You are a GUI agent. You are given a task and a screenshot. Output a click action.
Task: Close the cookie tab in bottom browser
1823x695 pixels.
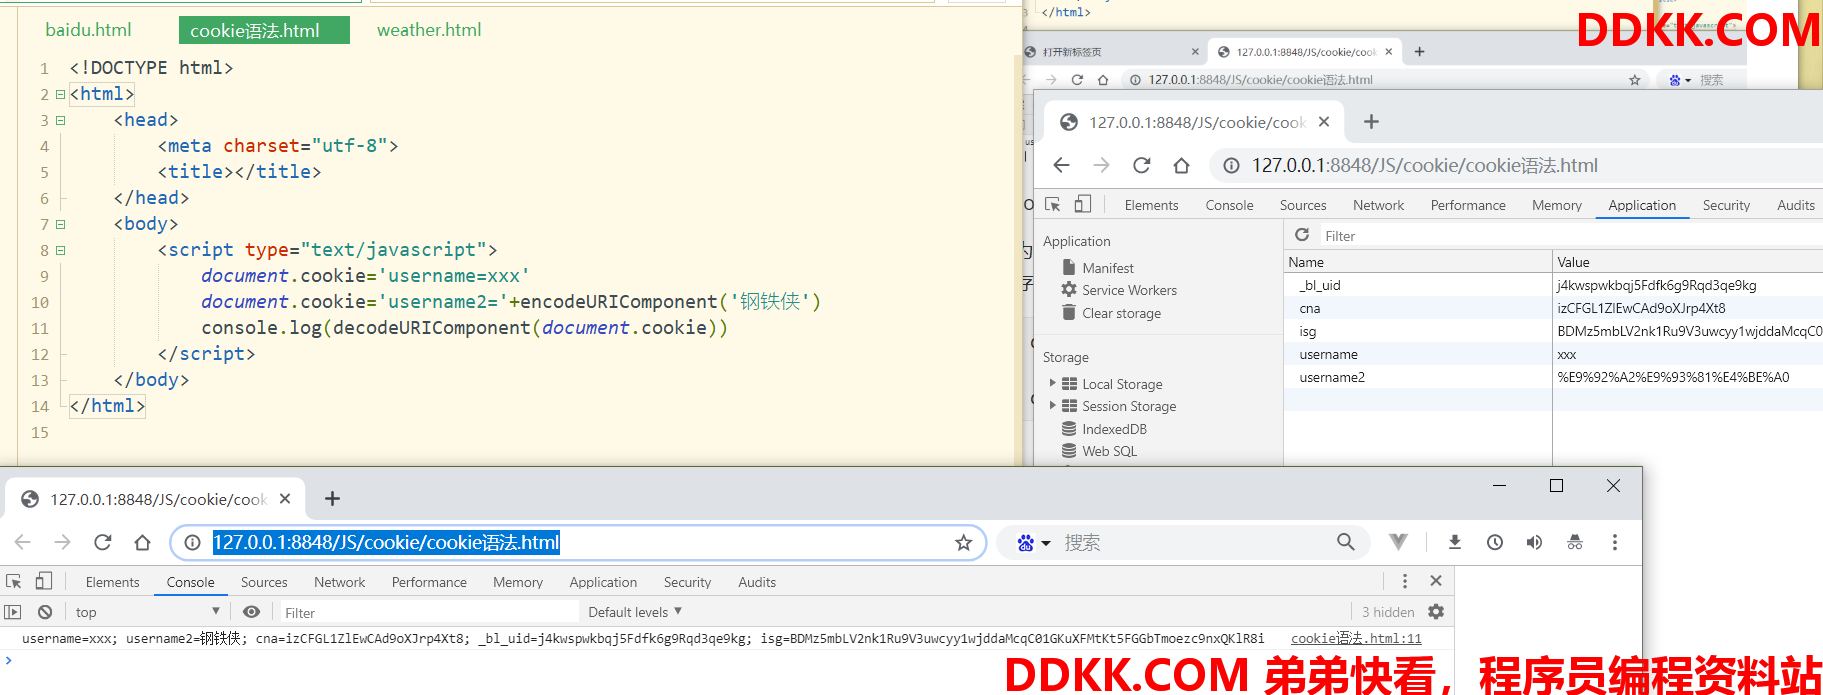tap(285, 498)
